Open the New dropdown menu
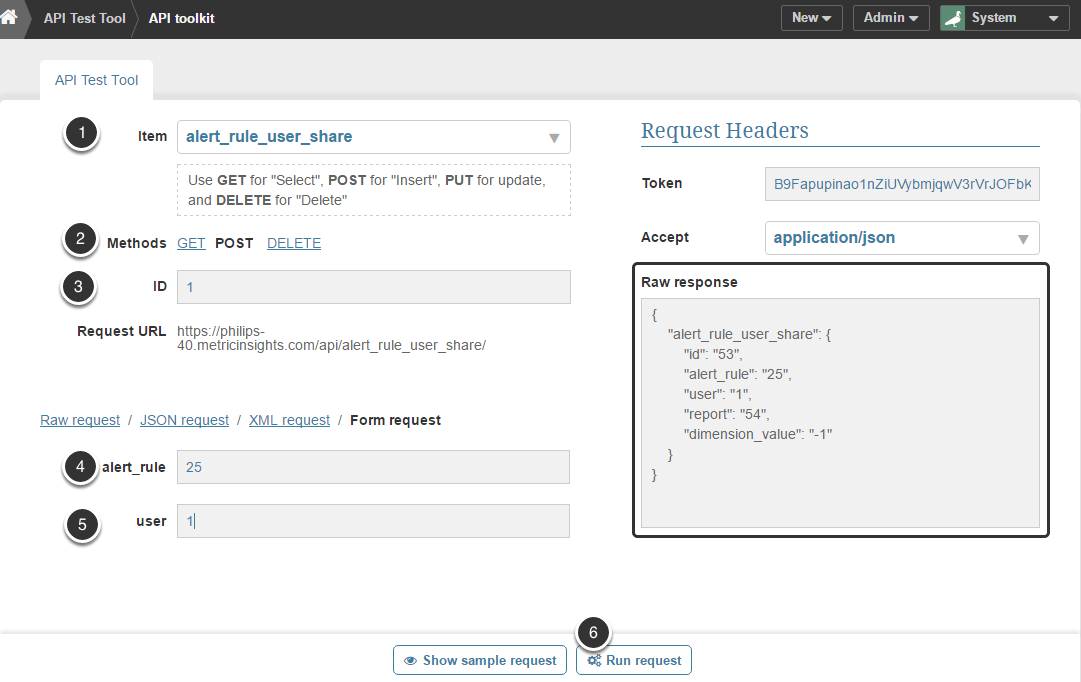The width and height of the screenshot is (1081, 682). coord(811,18)
